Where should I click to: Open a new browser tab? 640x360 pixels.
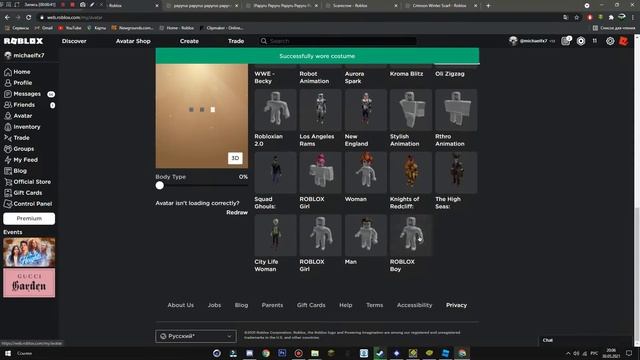pyautogui.click(x=488, y=6)
